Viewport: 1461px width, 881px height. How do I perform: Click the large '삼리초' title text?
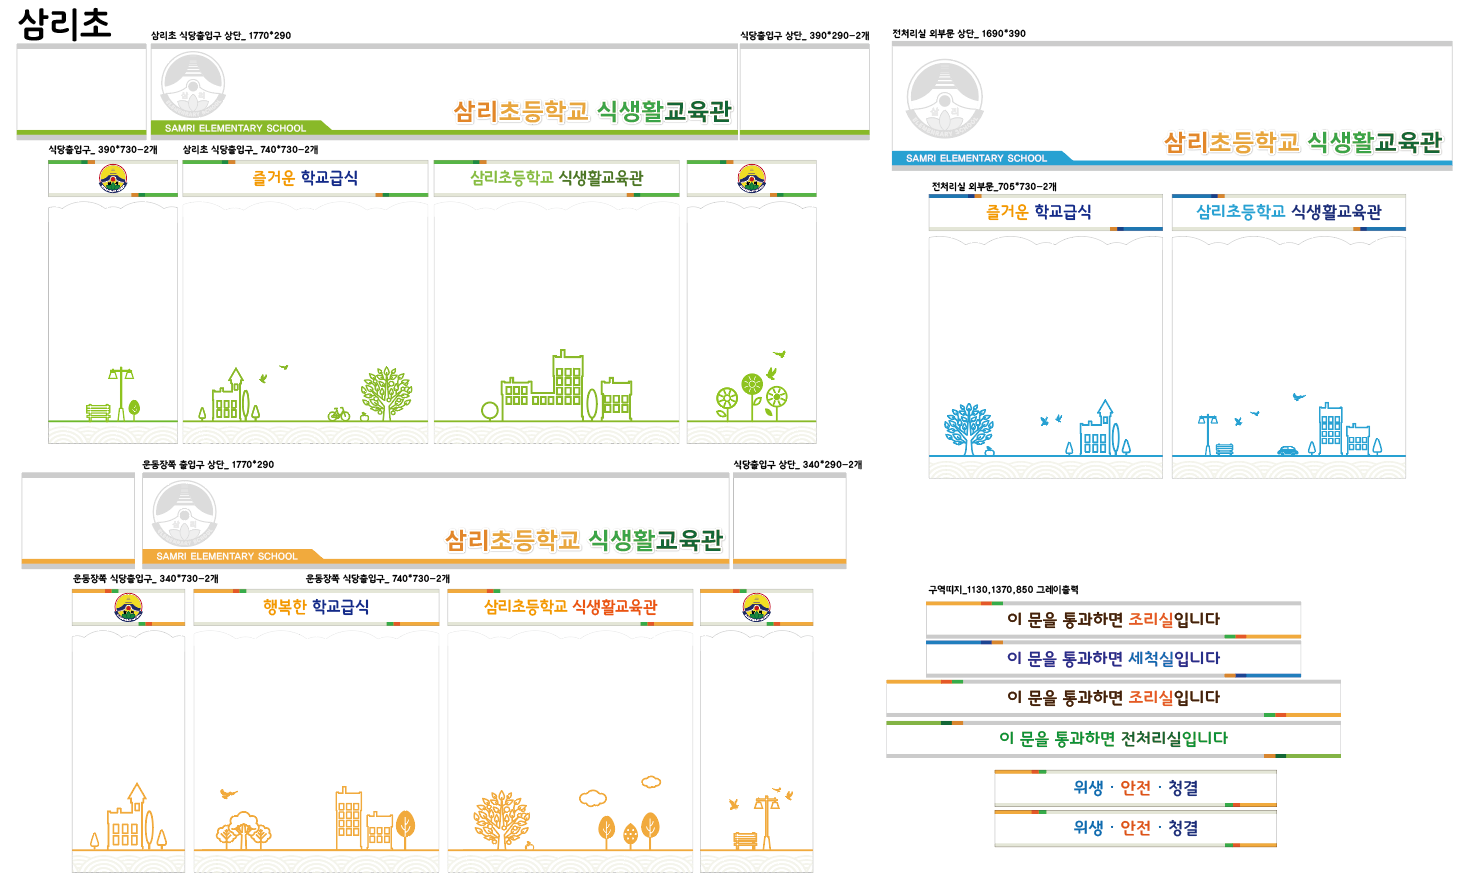click(x=65, y=23)
